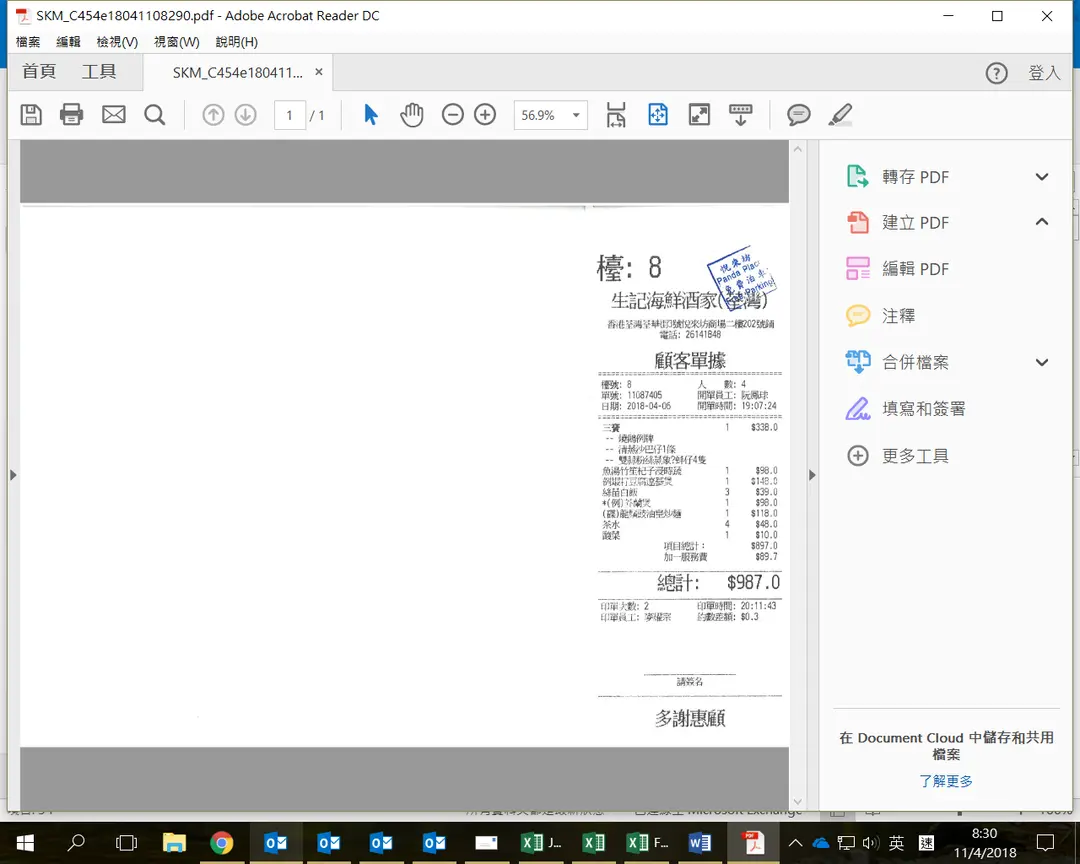
Task: Open the 檔案 menu
Action: click(x=28, y=42)
